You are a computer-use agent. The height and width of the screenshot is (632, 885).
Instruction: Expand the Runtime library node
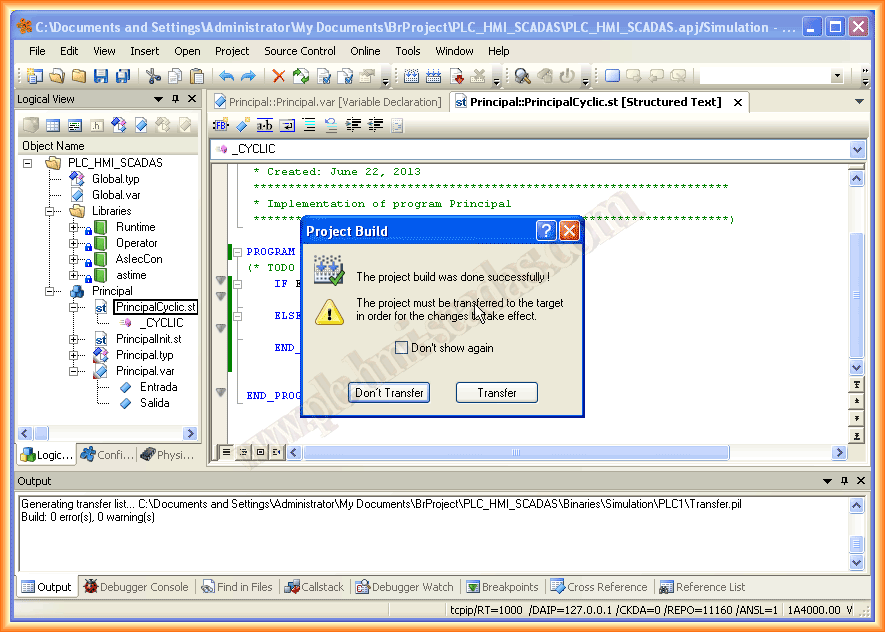(74, 227)
